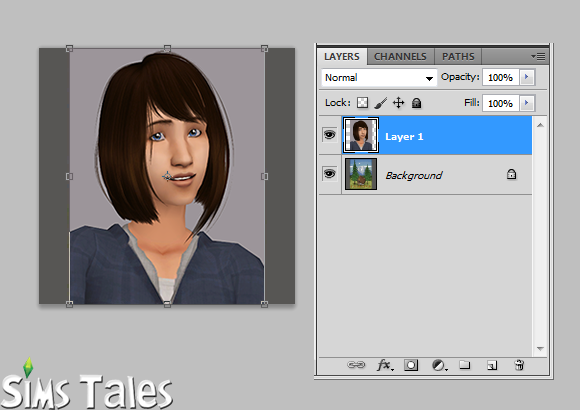Lock position move icon
Screen dimensions: 580x410
(398, 102)
